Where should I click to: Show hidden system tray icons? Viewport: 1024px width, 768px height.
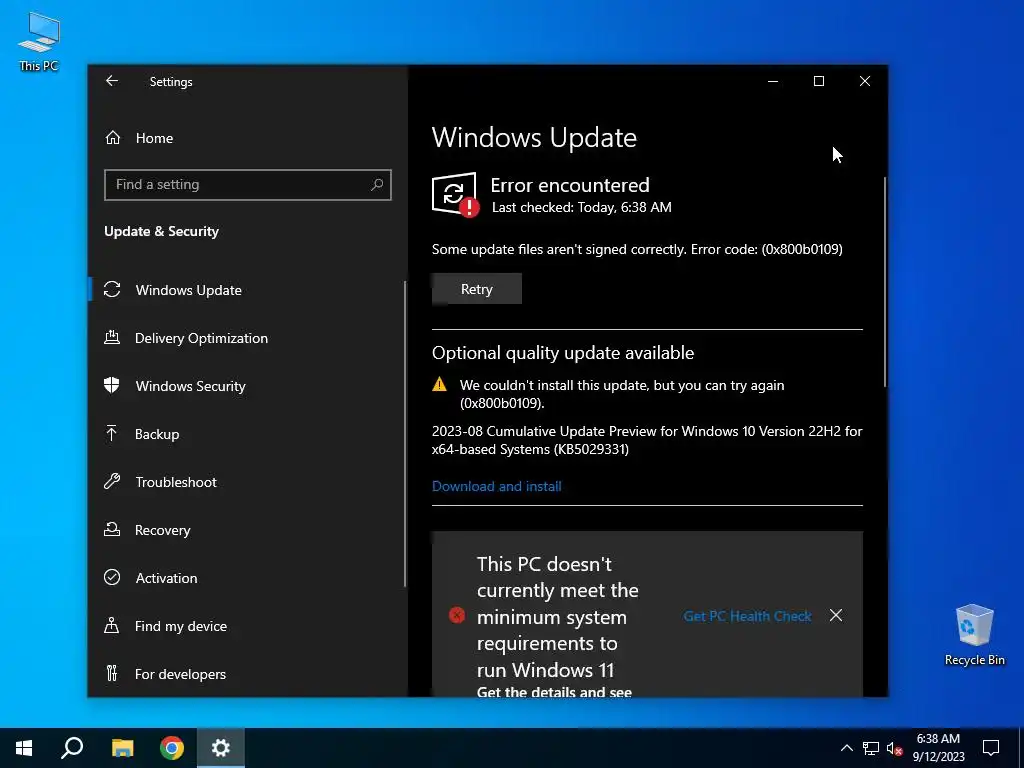click(846, 748)
